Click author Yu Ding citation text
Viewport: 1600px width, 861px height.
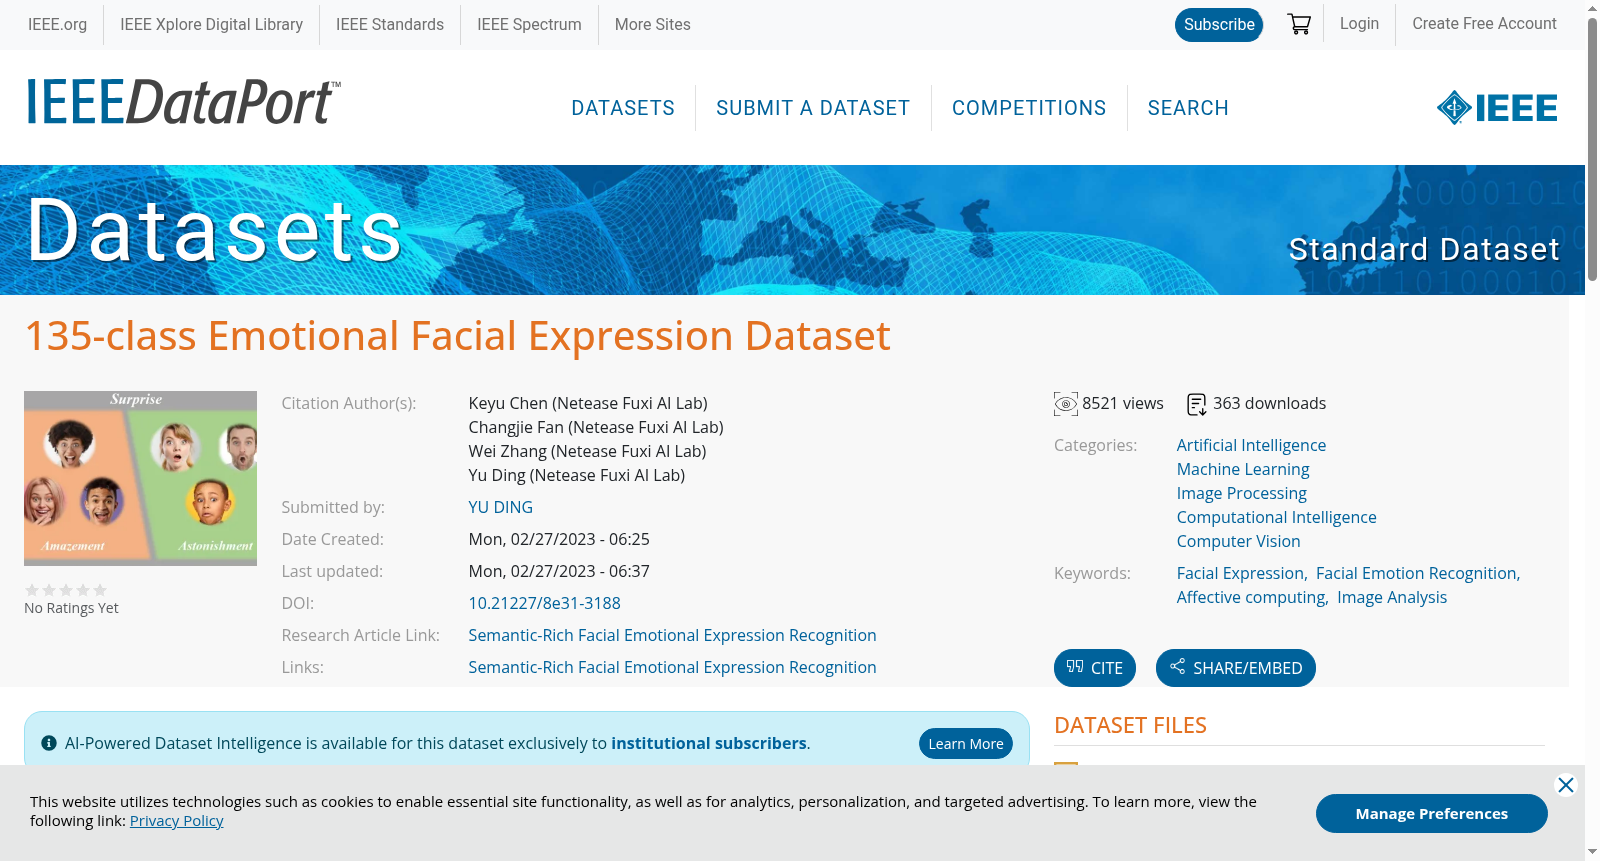point(577,475)
